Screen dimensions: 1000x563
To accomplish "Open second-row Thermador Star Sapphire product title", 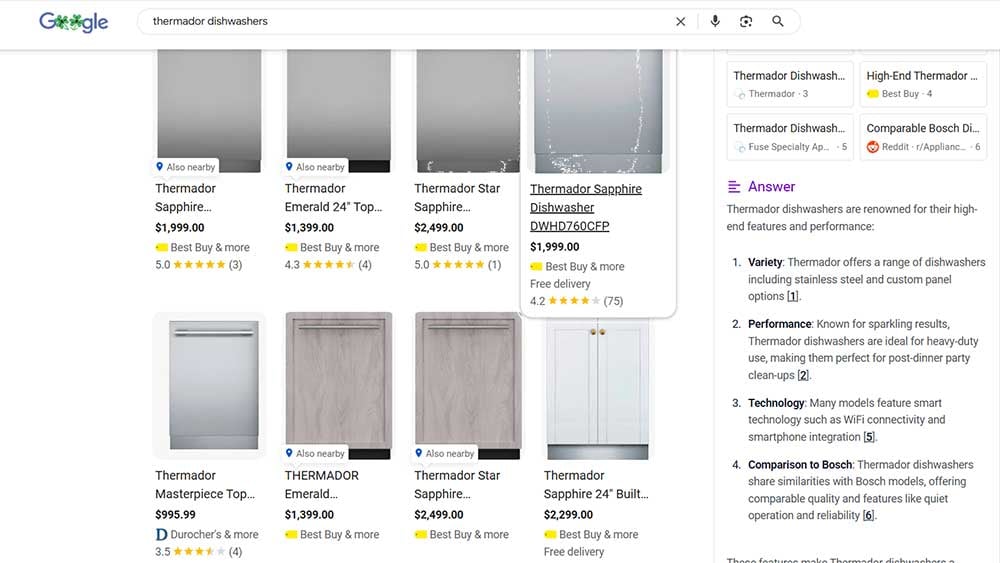I will coord(457,485).
